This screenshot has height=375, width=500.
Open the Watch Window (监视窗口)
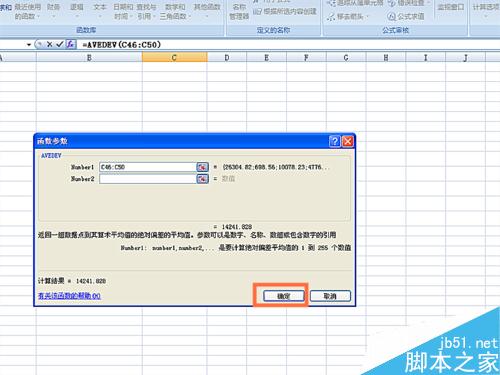point(451,7)
